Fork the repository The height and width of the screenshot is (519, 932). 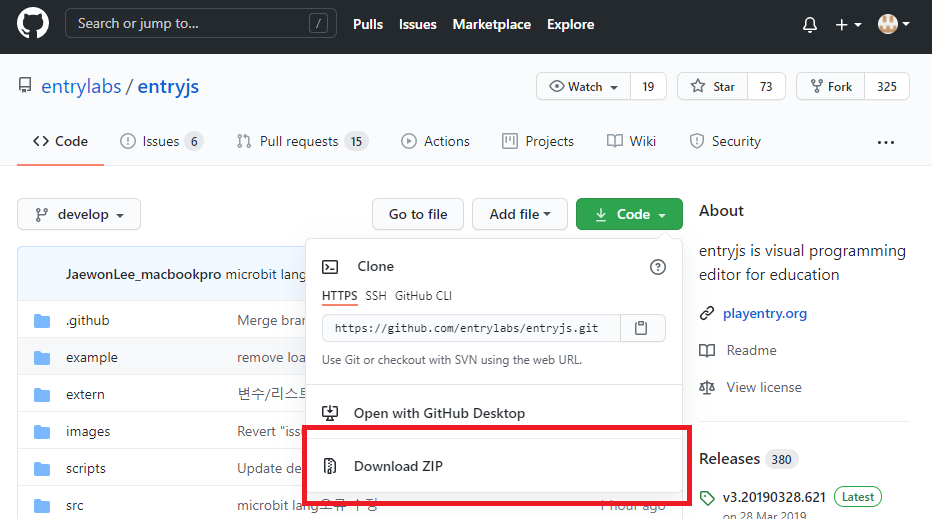point(830,86)
